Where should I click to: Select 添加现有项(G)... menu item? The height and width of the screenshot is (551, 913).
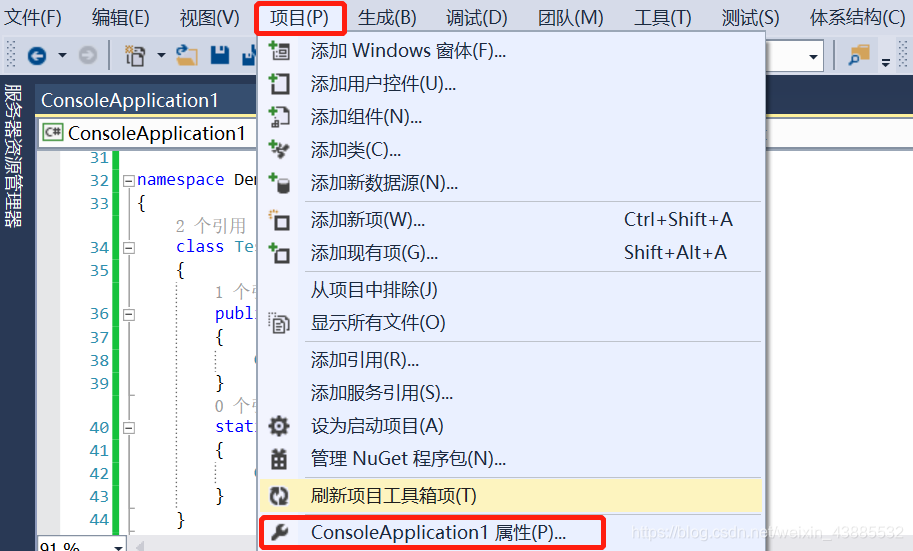click(x=511, y=253)
